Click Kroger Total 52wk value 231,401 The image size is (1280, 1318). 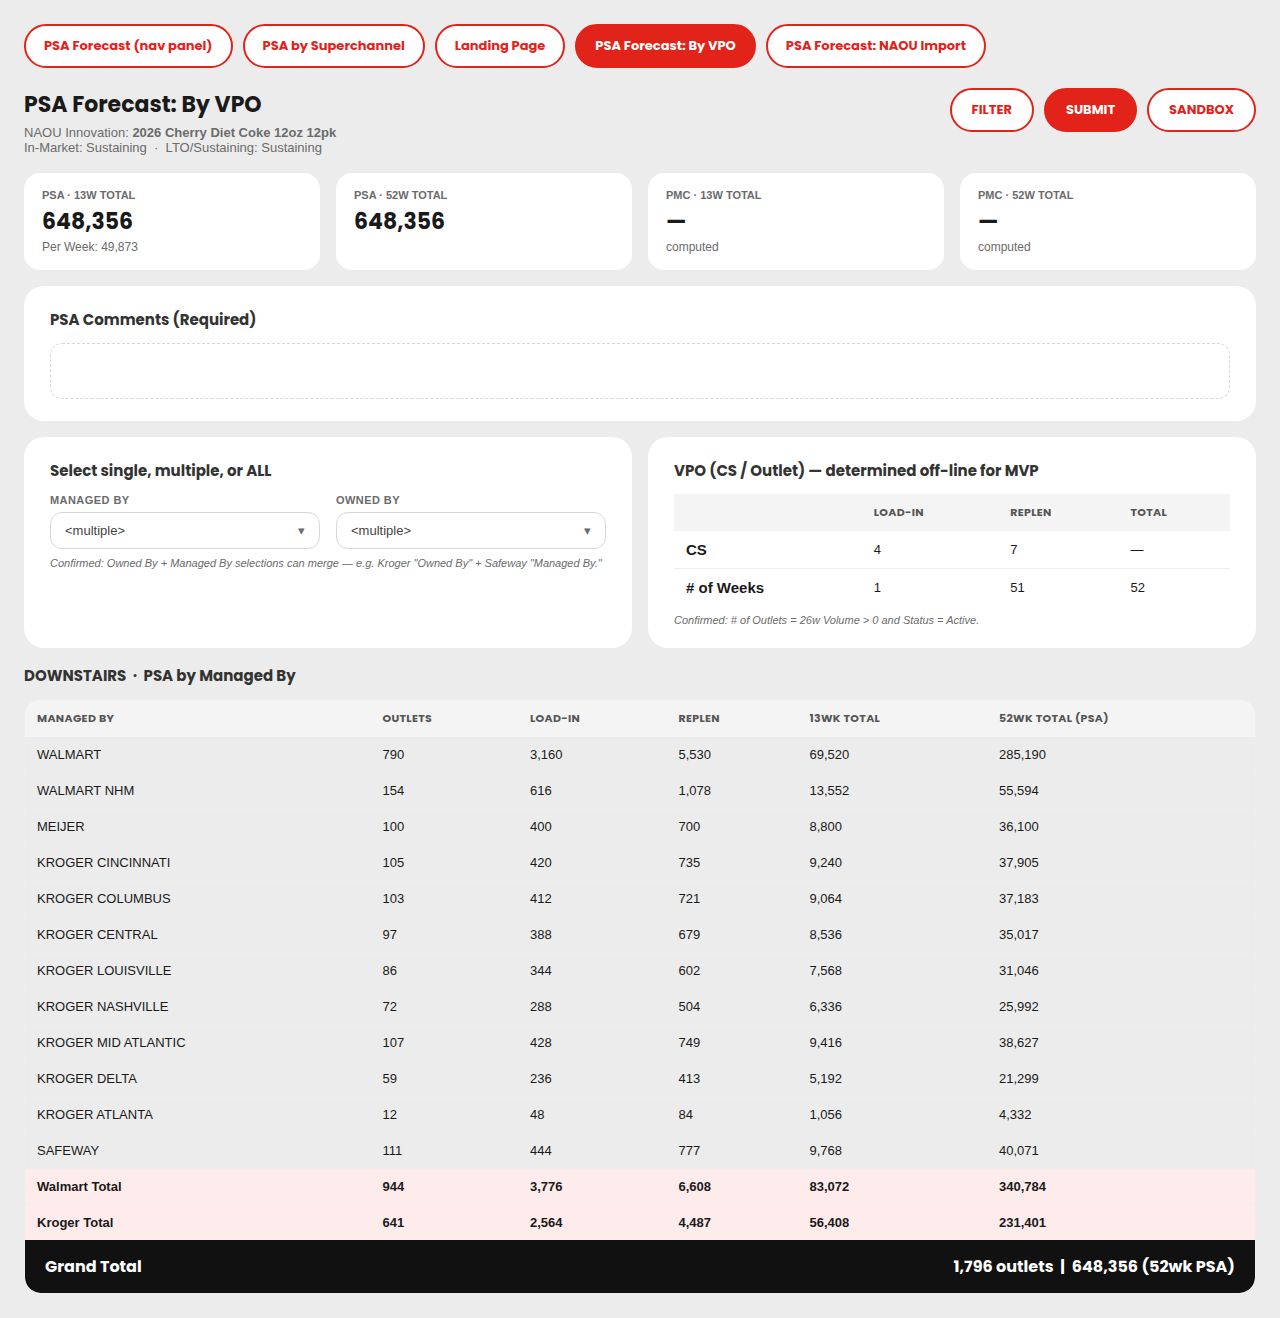tap(1022, 1223)
